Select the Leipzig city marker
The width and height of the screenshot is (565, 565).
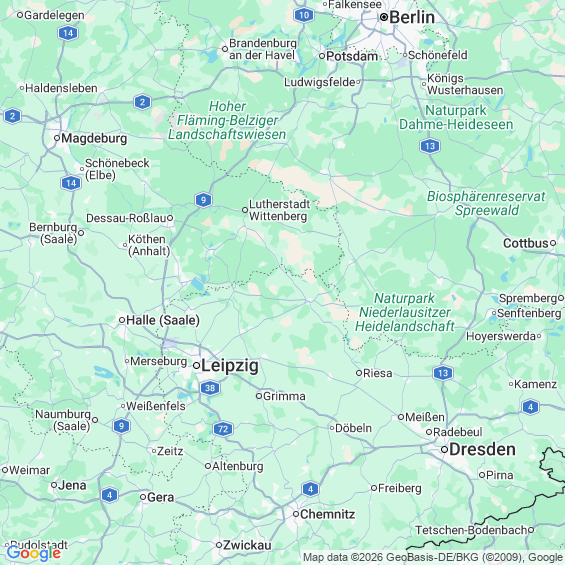coord(196,366)
